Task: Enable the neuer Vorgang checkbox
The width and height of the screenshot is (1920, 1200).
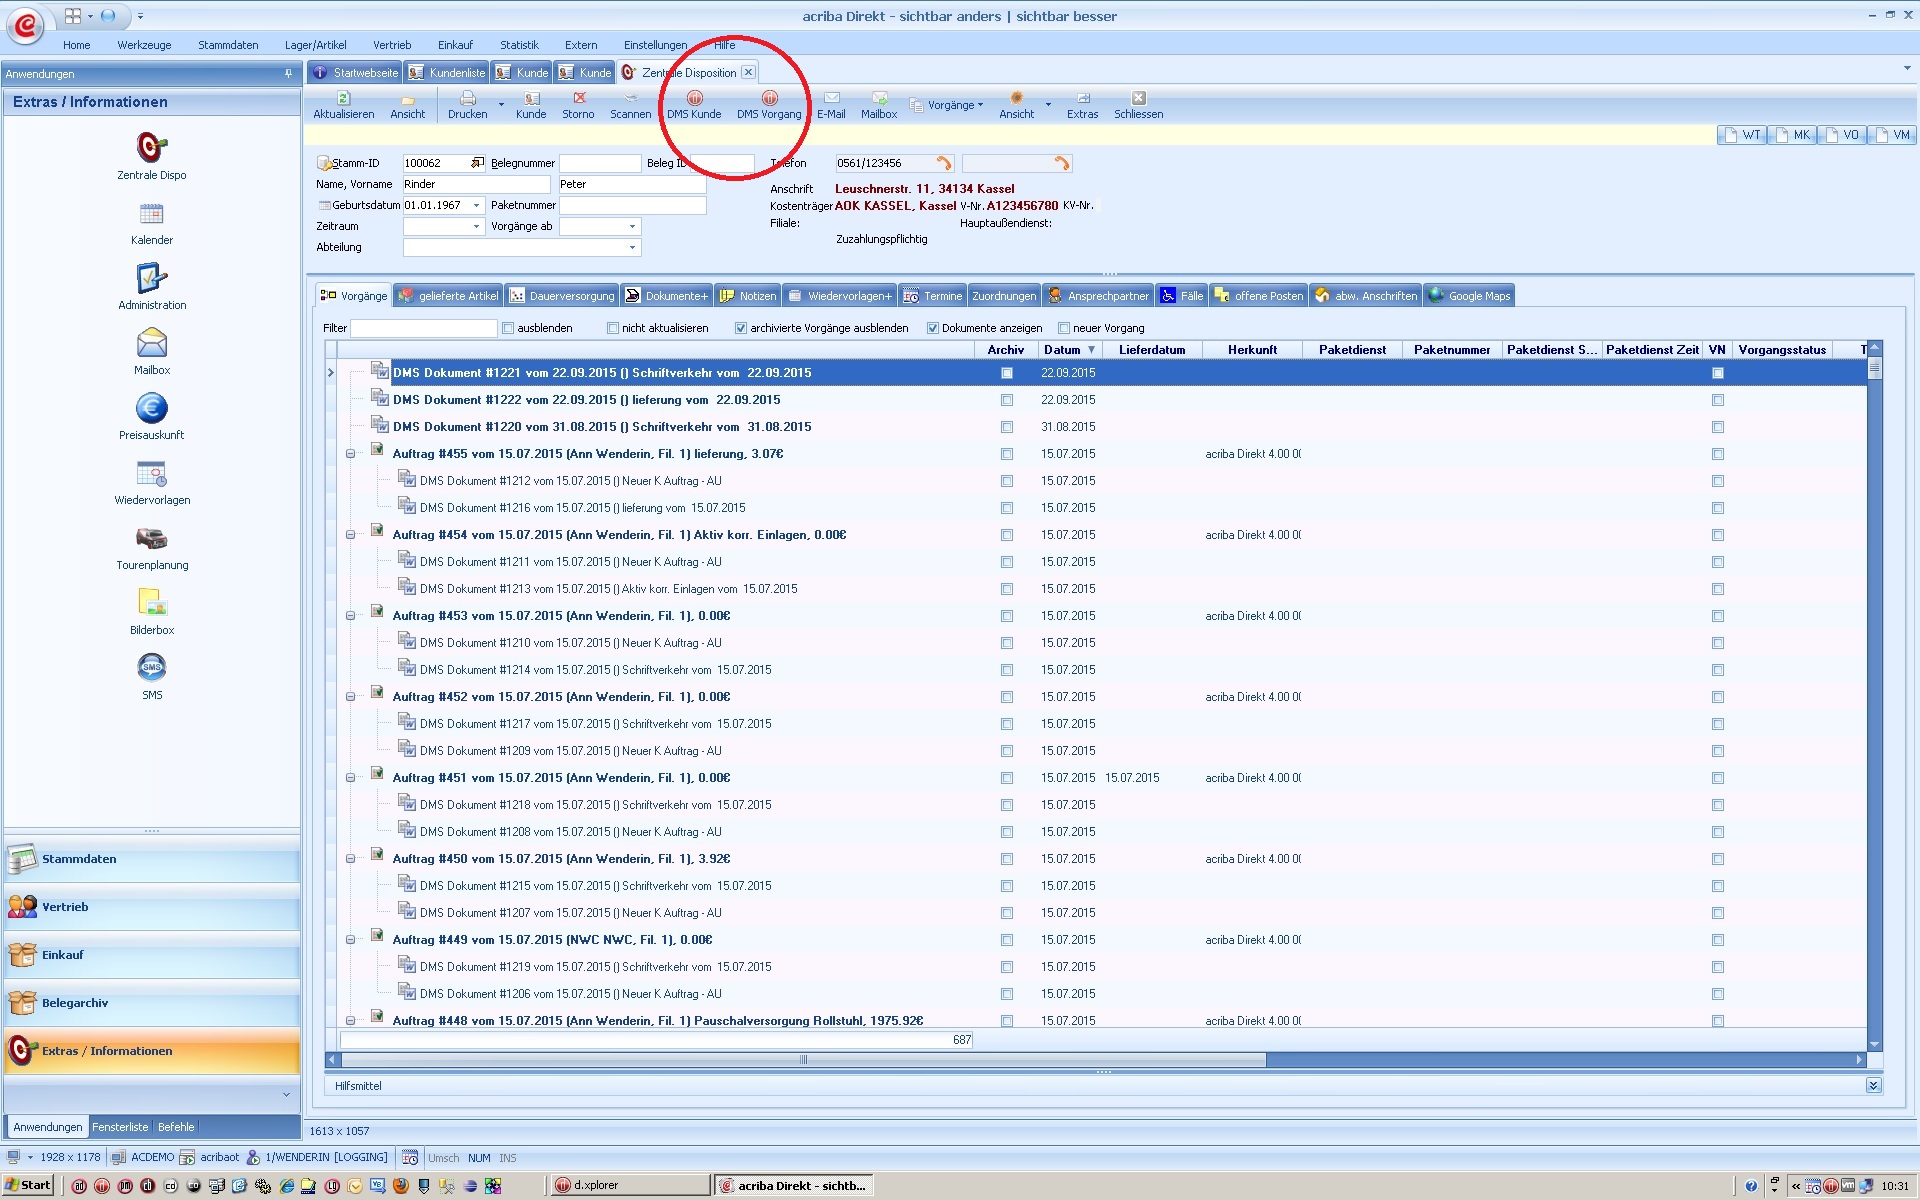Action: (x=1064, y=328)
